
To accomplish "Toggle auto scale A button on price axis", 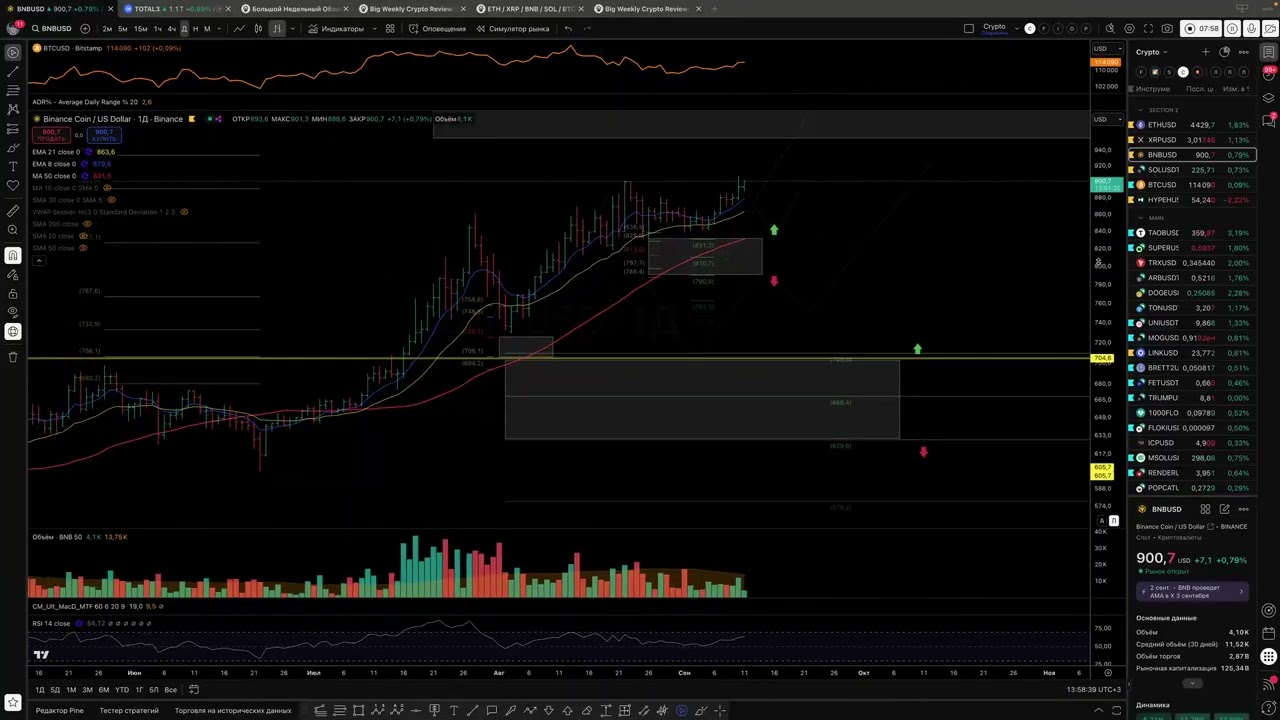I will coord(1103,521).
